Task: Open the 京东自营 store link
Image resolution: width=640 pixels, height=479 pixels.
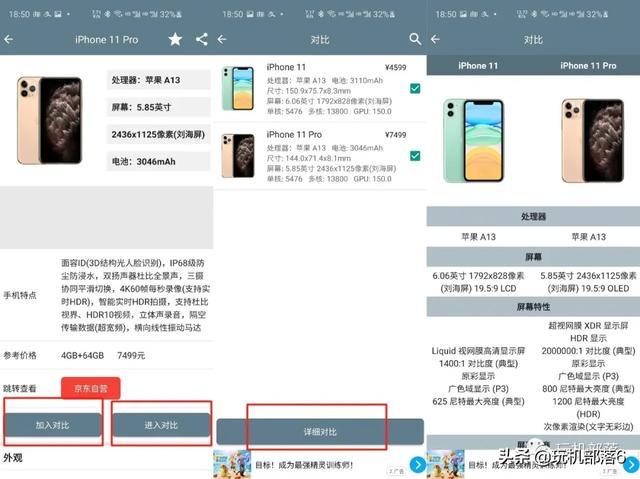Action: click(91, 388)
